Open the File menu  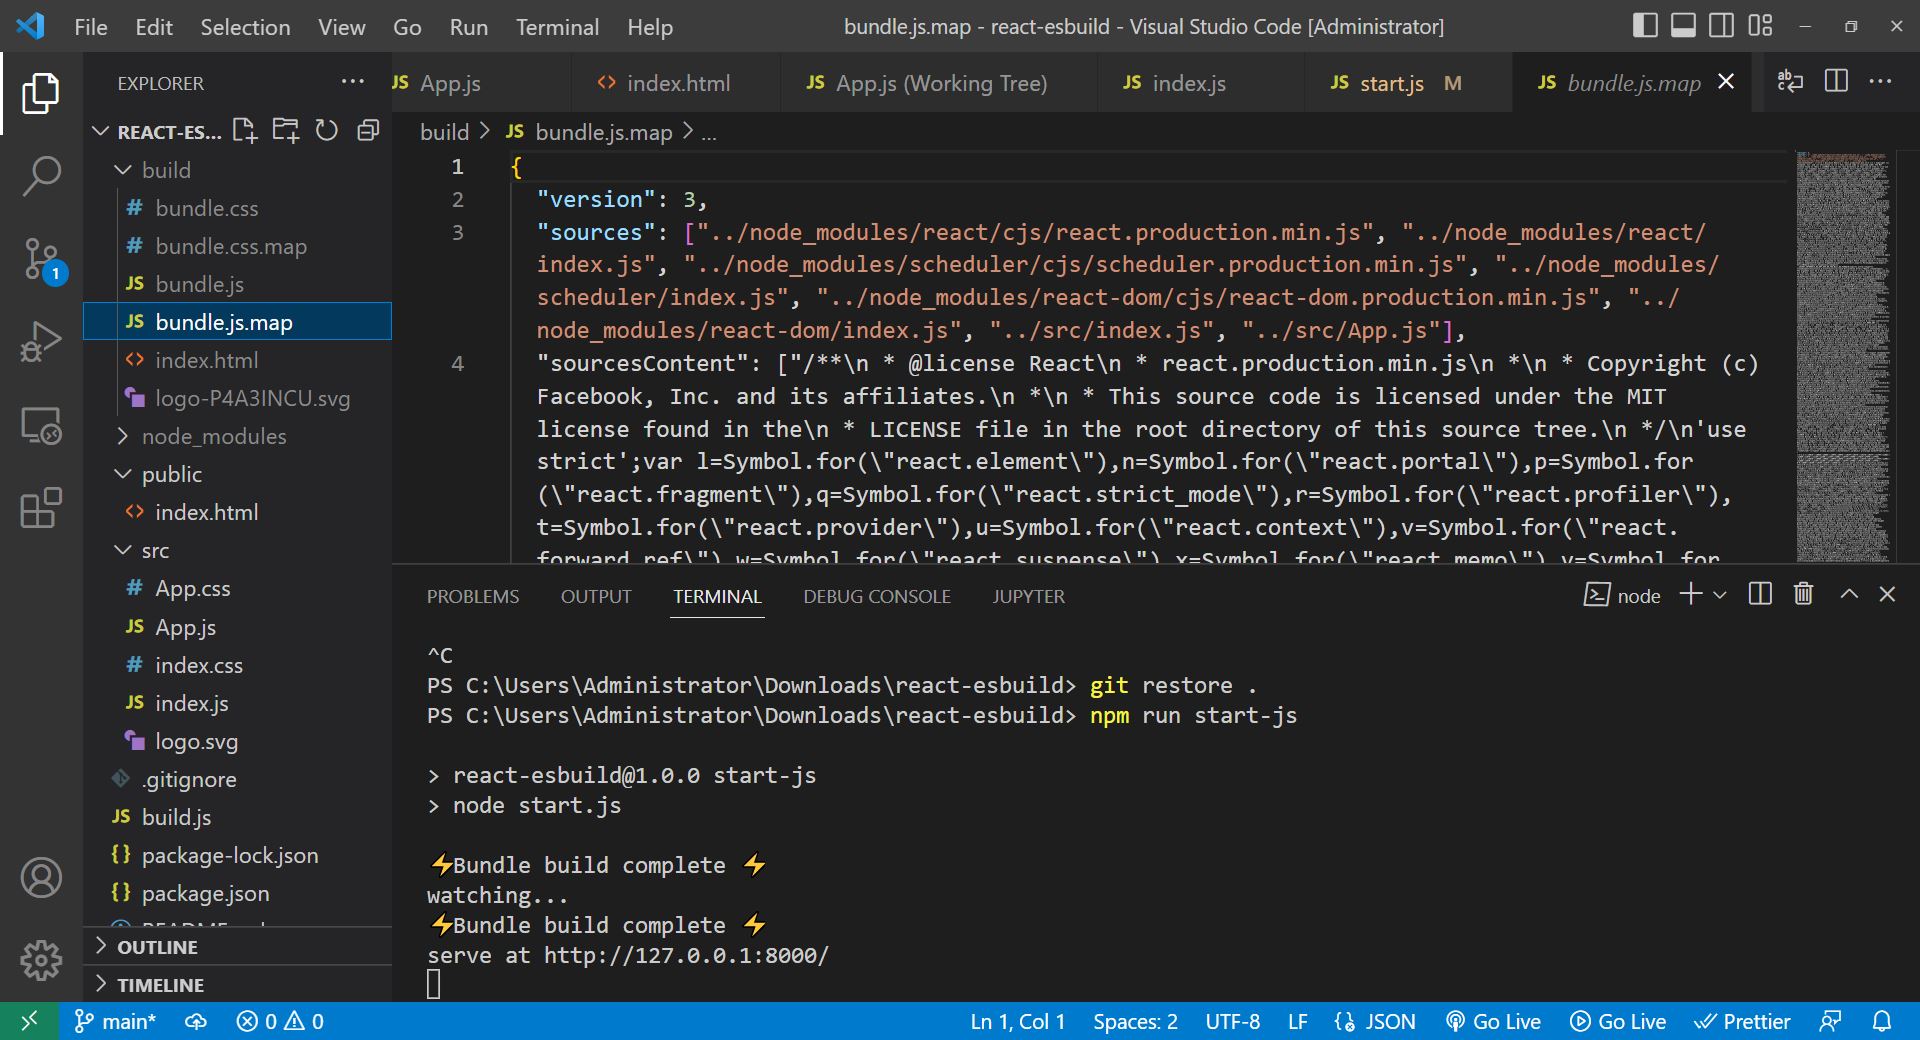click(x=91, y=27)
